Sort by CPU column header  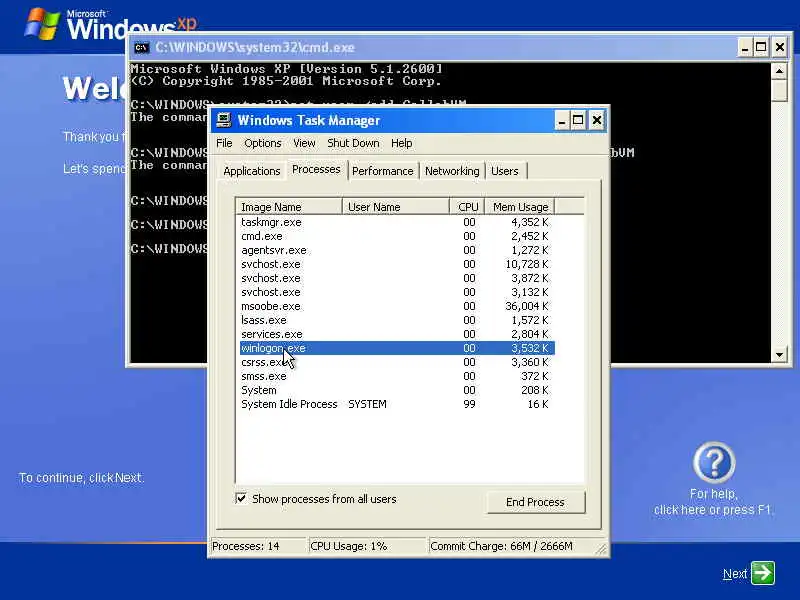point(467,207)
